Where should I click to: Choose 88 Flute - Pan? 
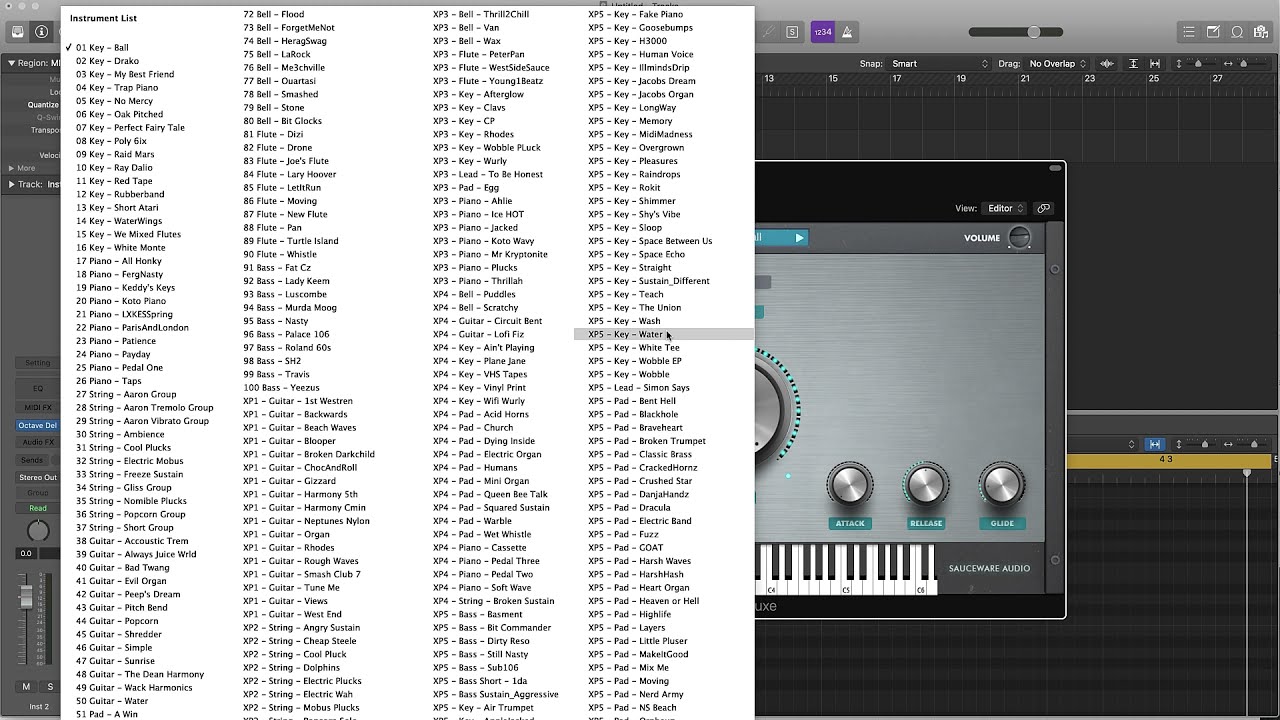pyautogui.click(x=272, y=227)
